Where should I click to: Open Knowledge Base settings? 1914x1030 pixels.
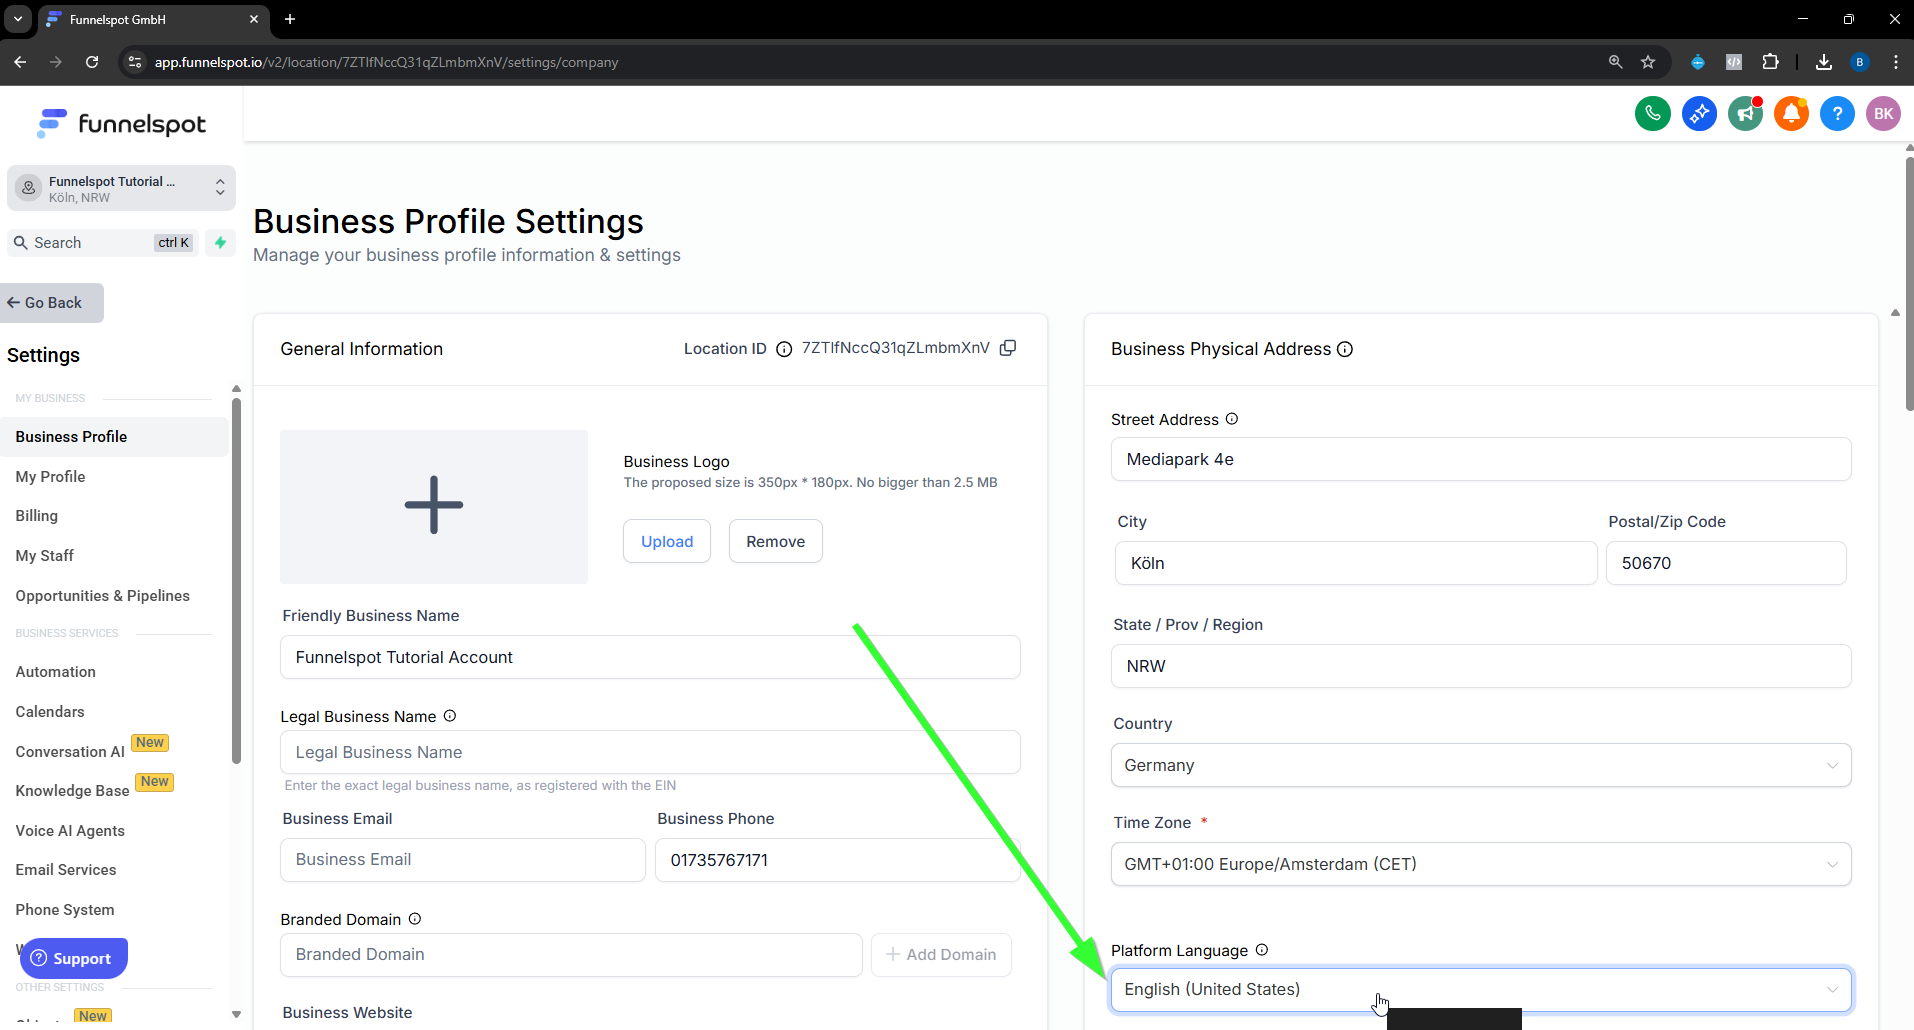point(72,791)
